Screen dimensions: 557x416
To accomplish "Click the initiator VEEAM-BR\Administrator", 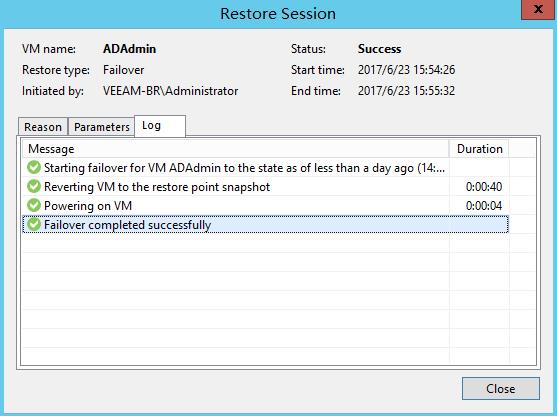I will [x=171, y=91].
